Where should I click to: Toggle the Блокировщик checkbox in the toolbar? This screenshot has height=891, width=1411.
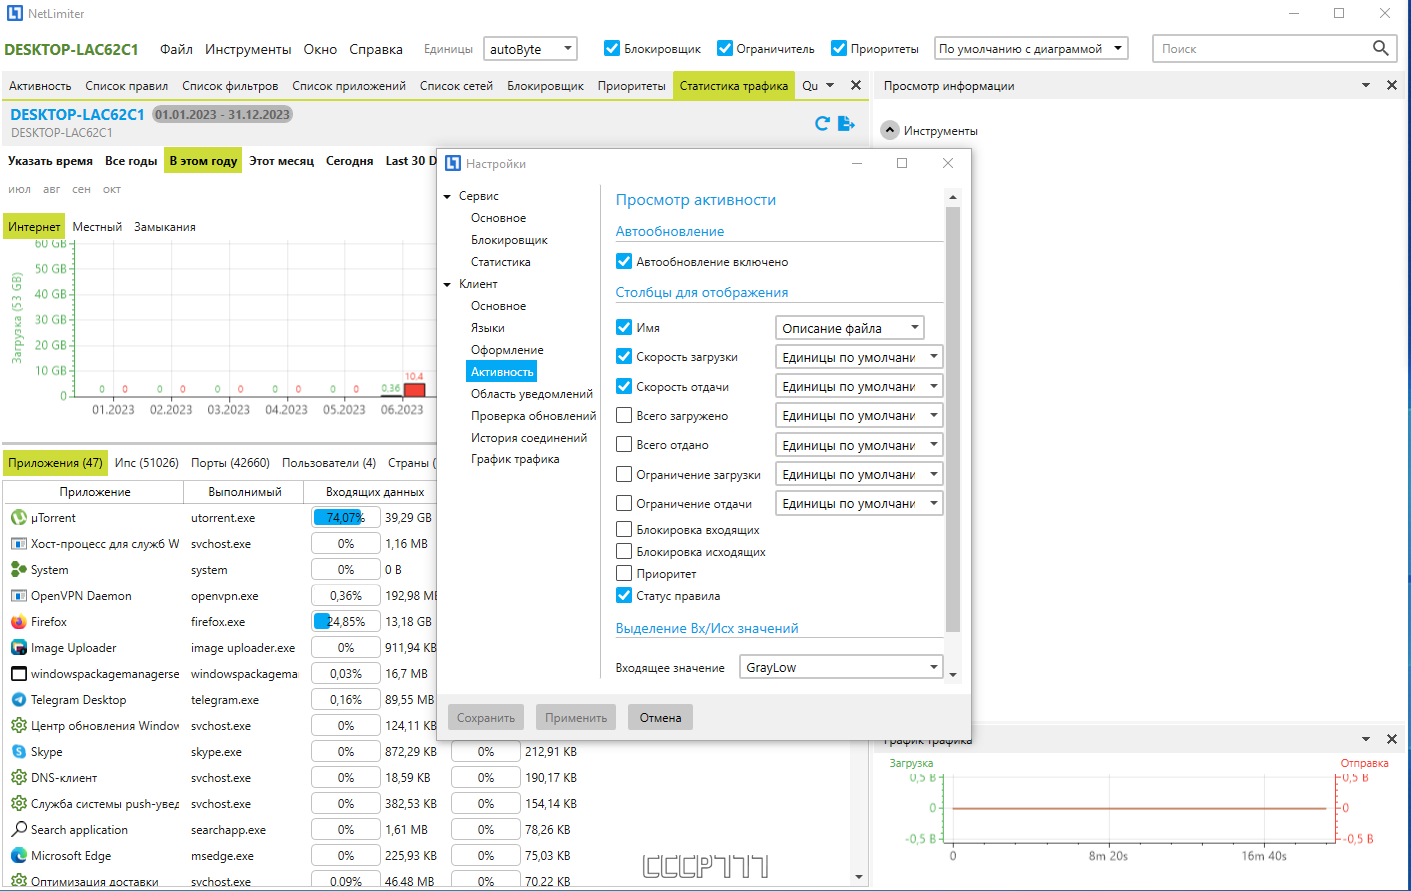(612, 48)
